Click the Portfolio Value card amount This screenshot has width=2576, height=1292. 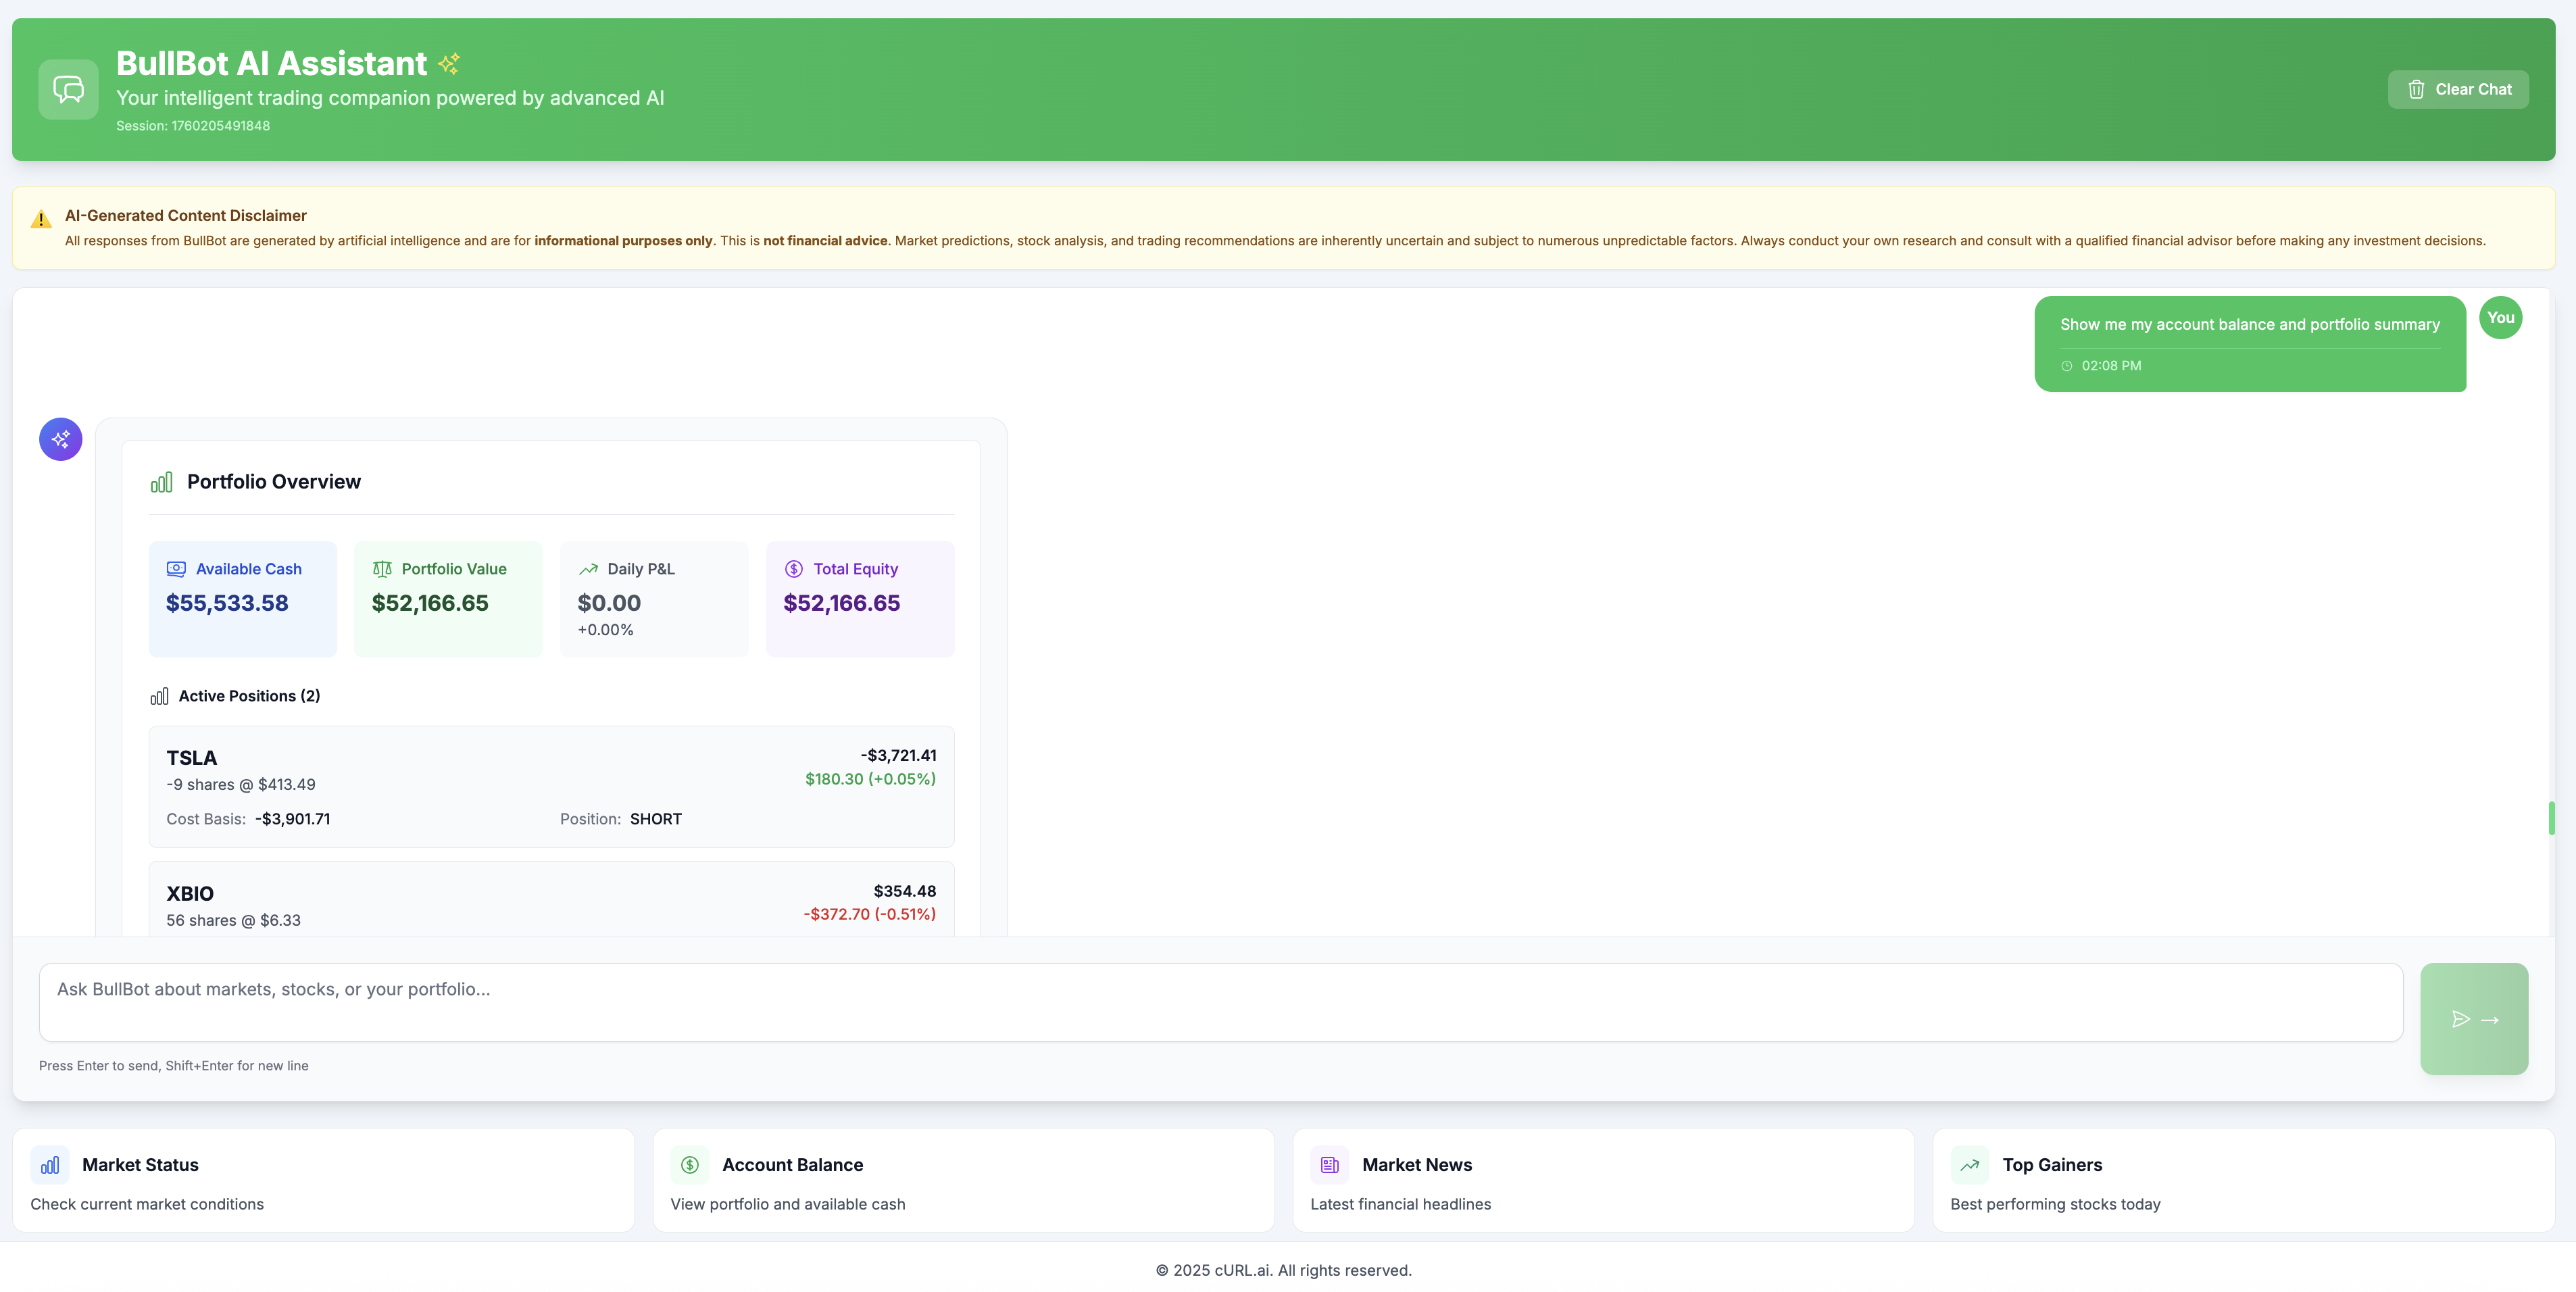pos(430,603)
